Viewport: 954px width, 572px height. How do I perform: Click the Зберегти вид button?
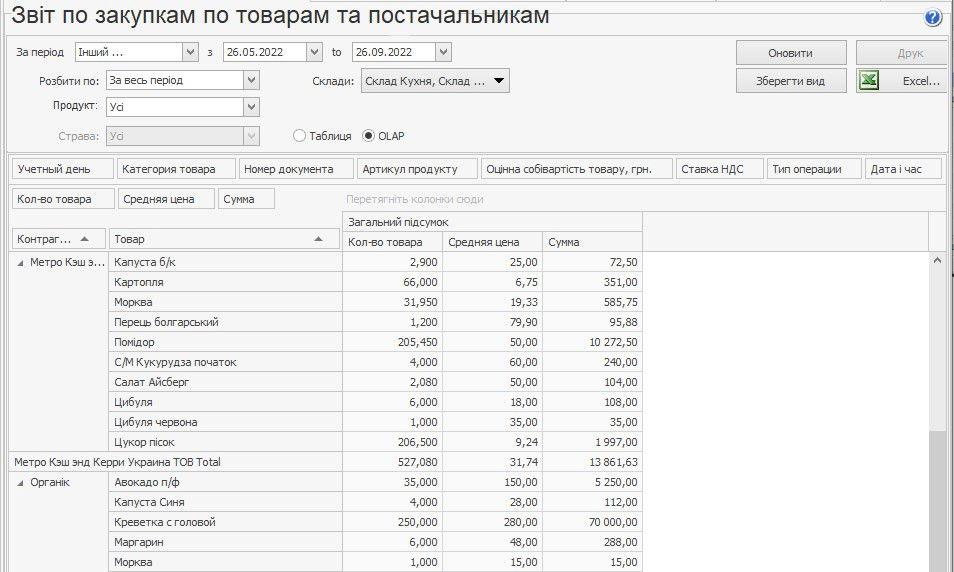791,81
